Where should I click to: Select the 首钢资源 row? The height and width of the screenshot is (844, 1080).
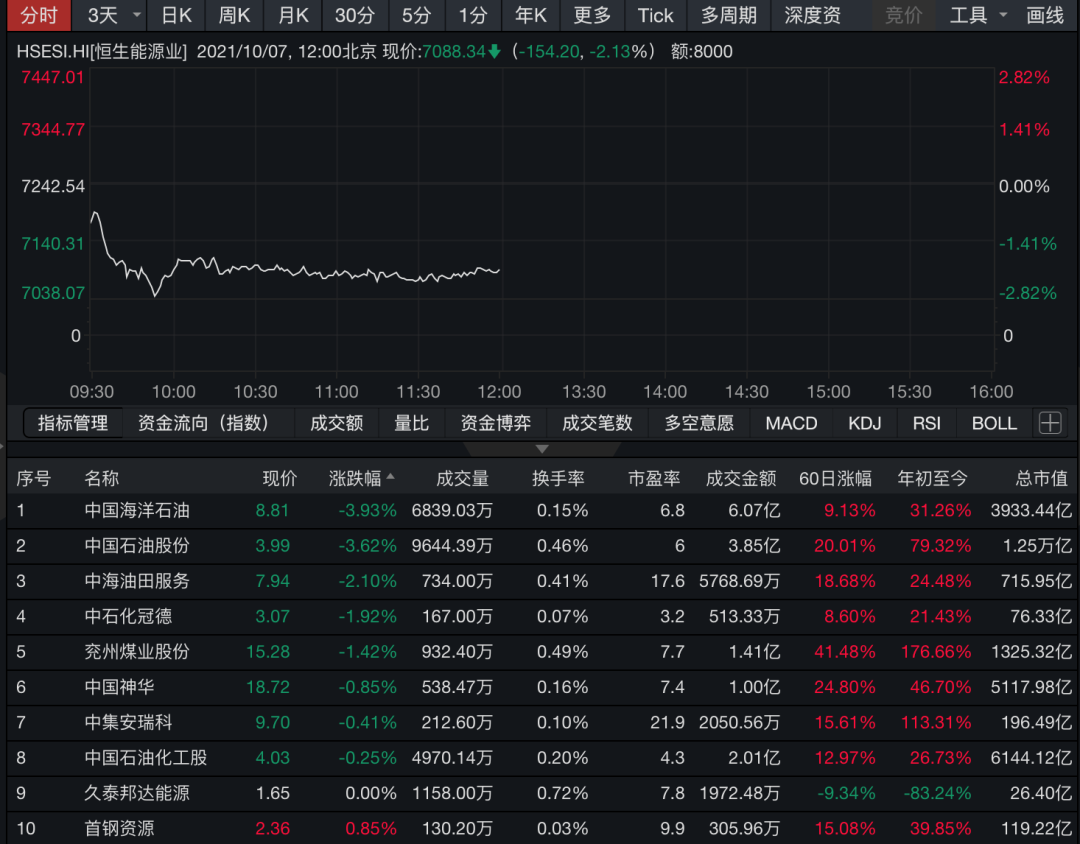540,828
